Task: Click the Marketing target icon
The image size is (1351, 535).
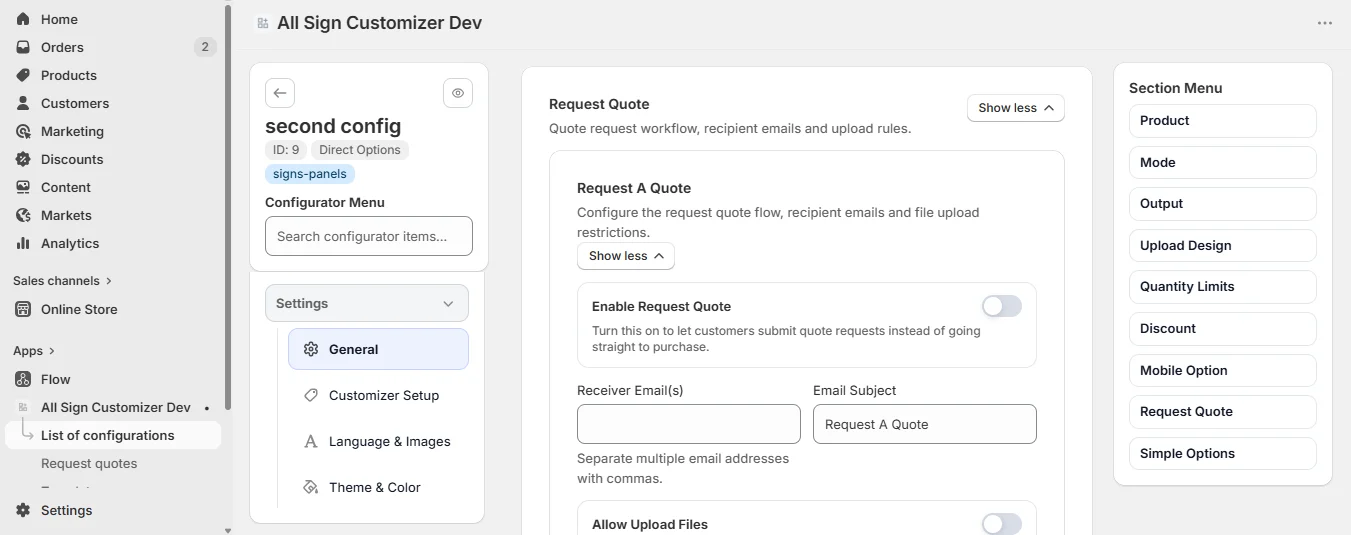Action: coord(23,131)
